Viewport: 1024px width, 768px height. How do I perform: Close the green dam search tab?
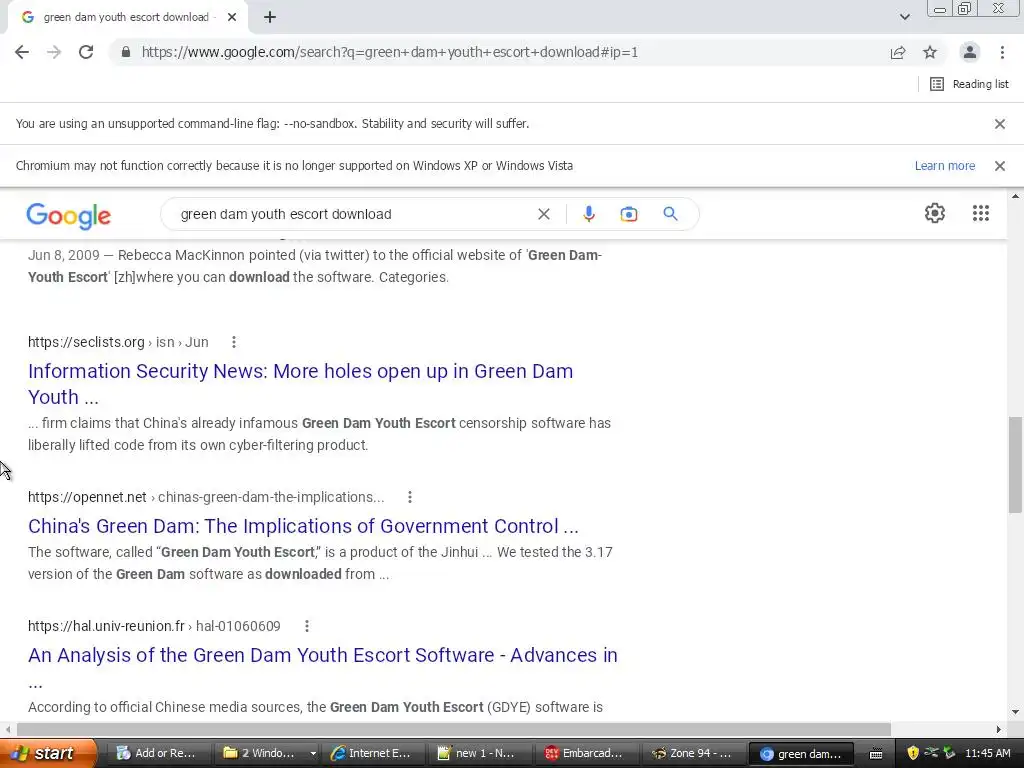[232, 17]
